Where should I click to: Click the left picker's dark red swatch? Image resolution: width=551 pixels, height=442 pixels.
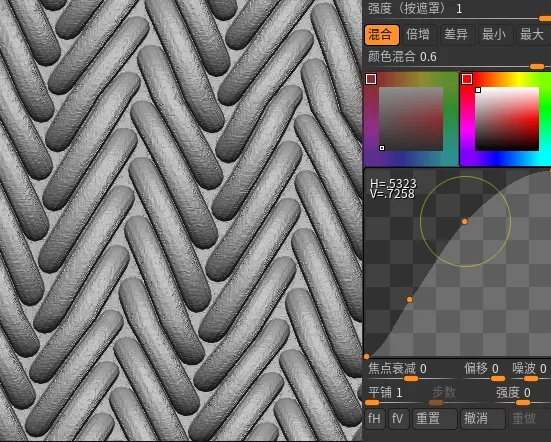[x=371, y=79]
